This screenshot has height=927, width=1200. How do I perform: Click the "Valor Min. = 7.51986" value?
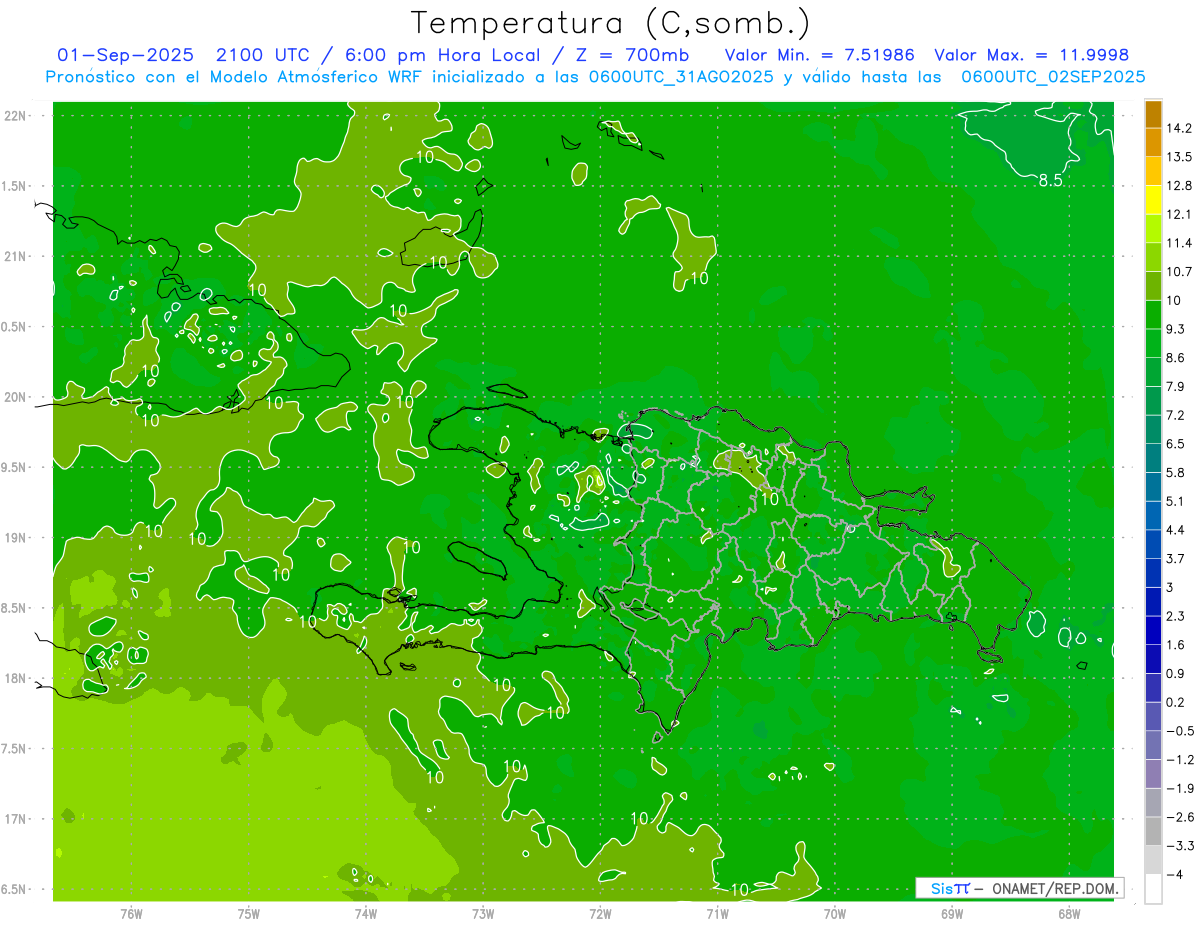[819, 55]
